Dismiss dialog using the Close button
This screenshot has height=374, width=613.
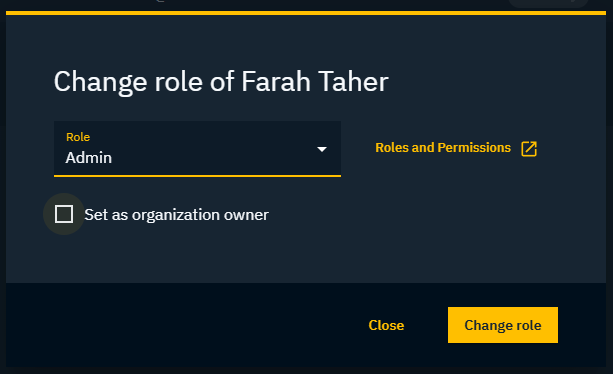[386, 325]
